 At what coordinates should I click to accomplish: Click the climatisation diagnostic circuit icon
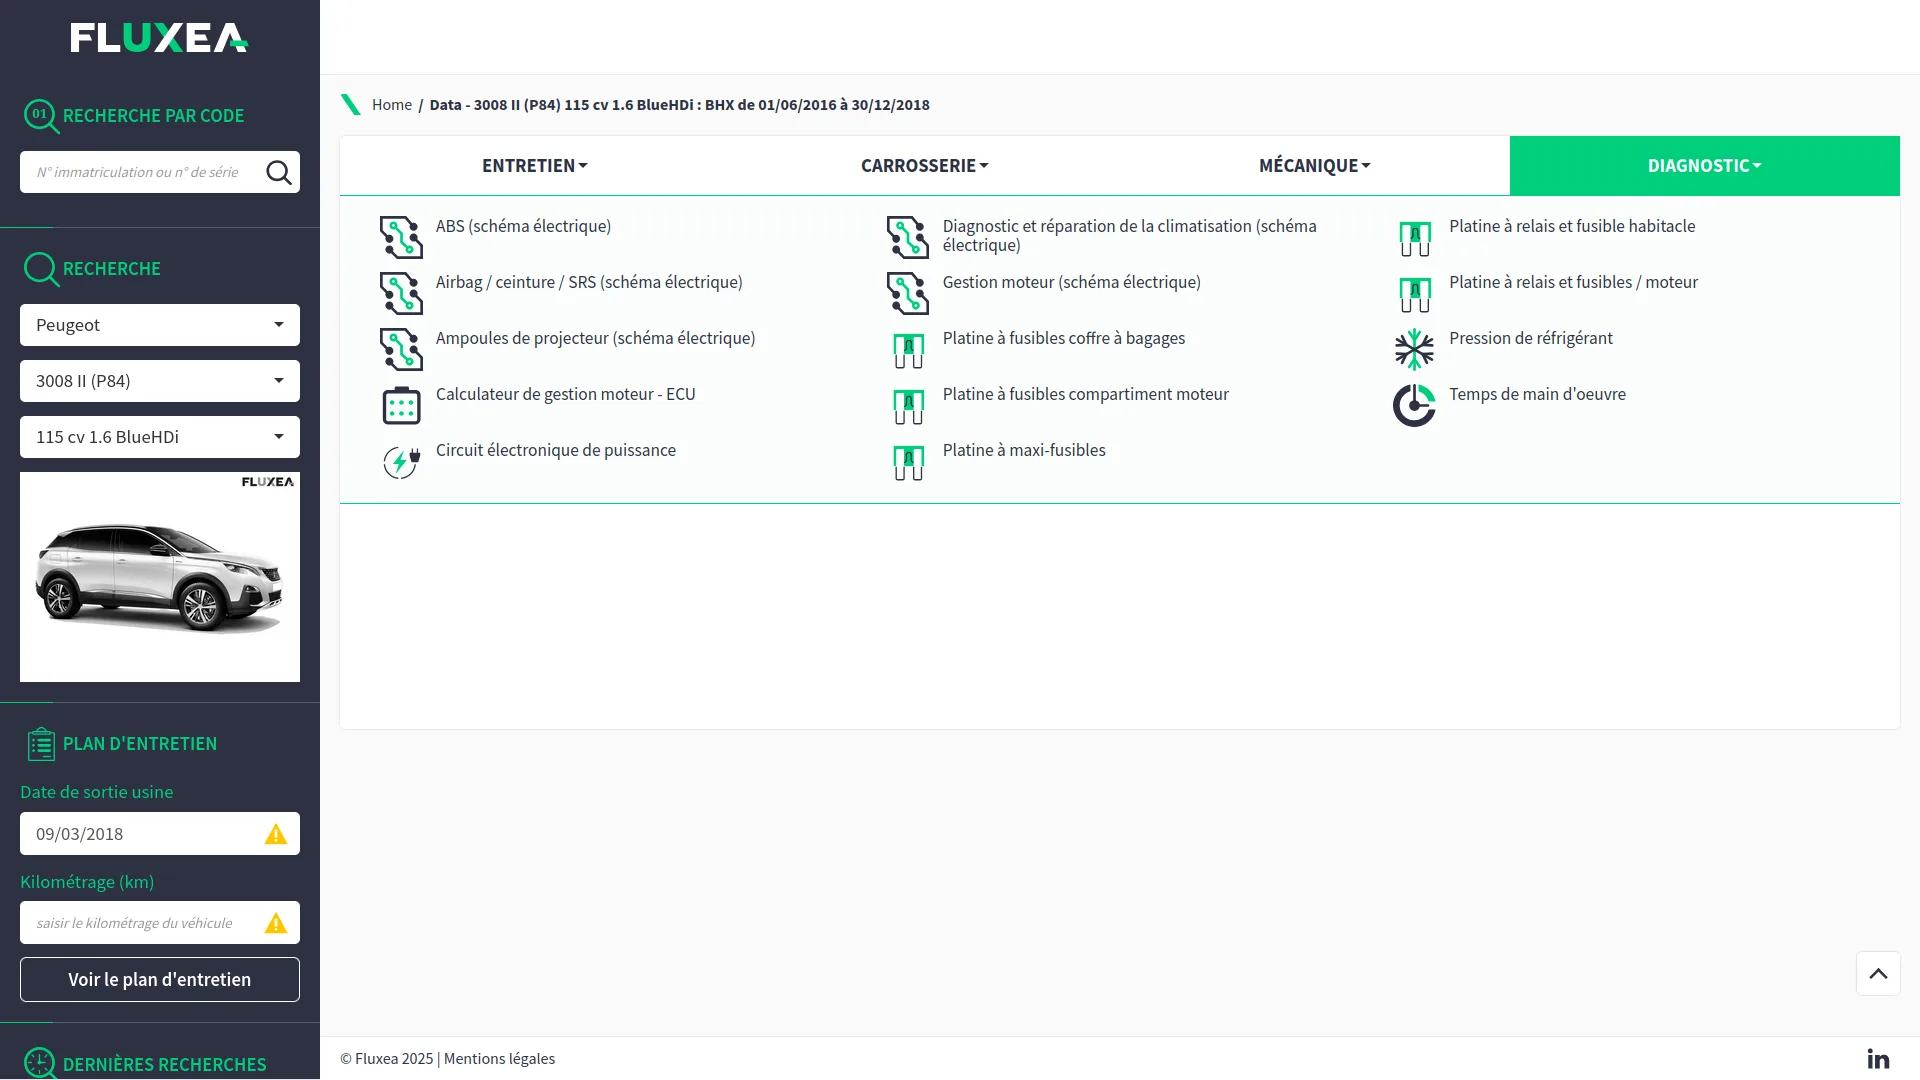[908, 237]
